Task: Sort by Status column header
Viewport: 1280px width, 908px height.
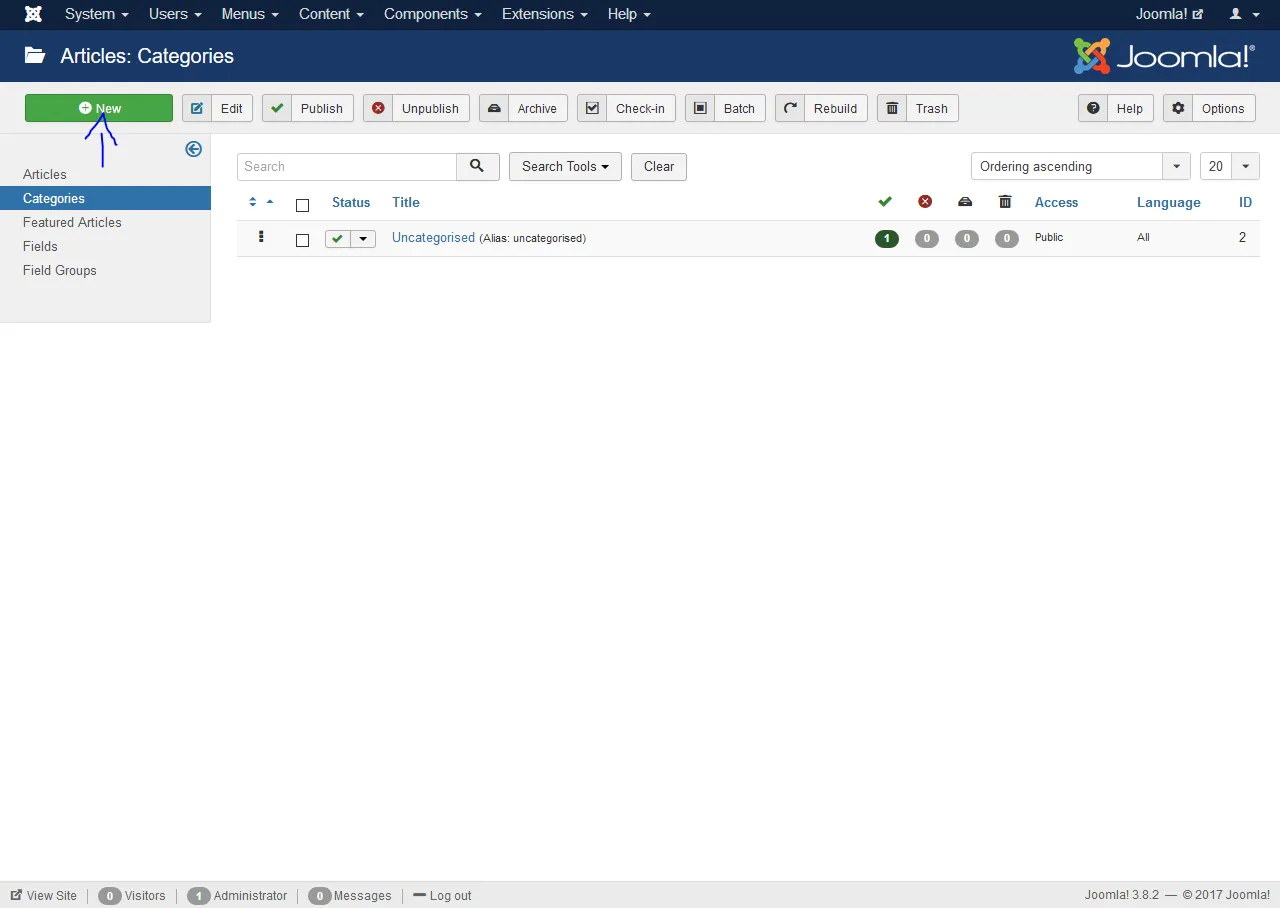Action: pyautogui.click(x=351, y=202)
